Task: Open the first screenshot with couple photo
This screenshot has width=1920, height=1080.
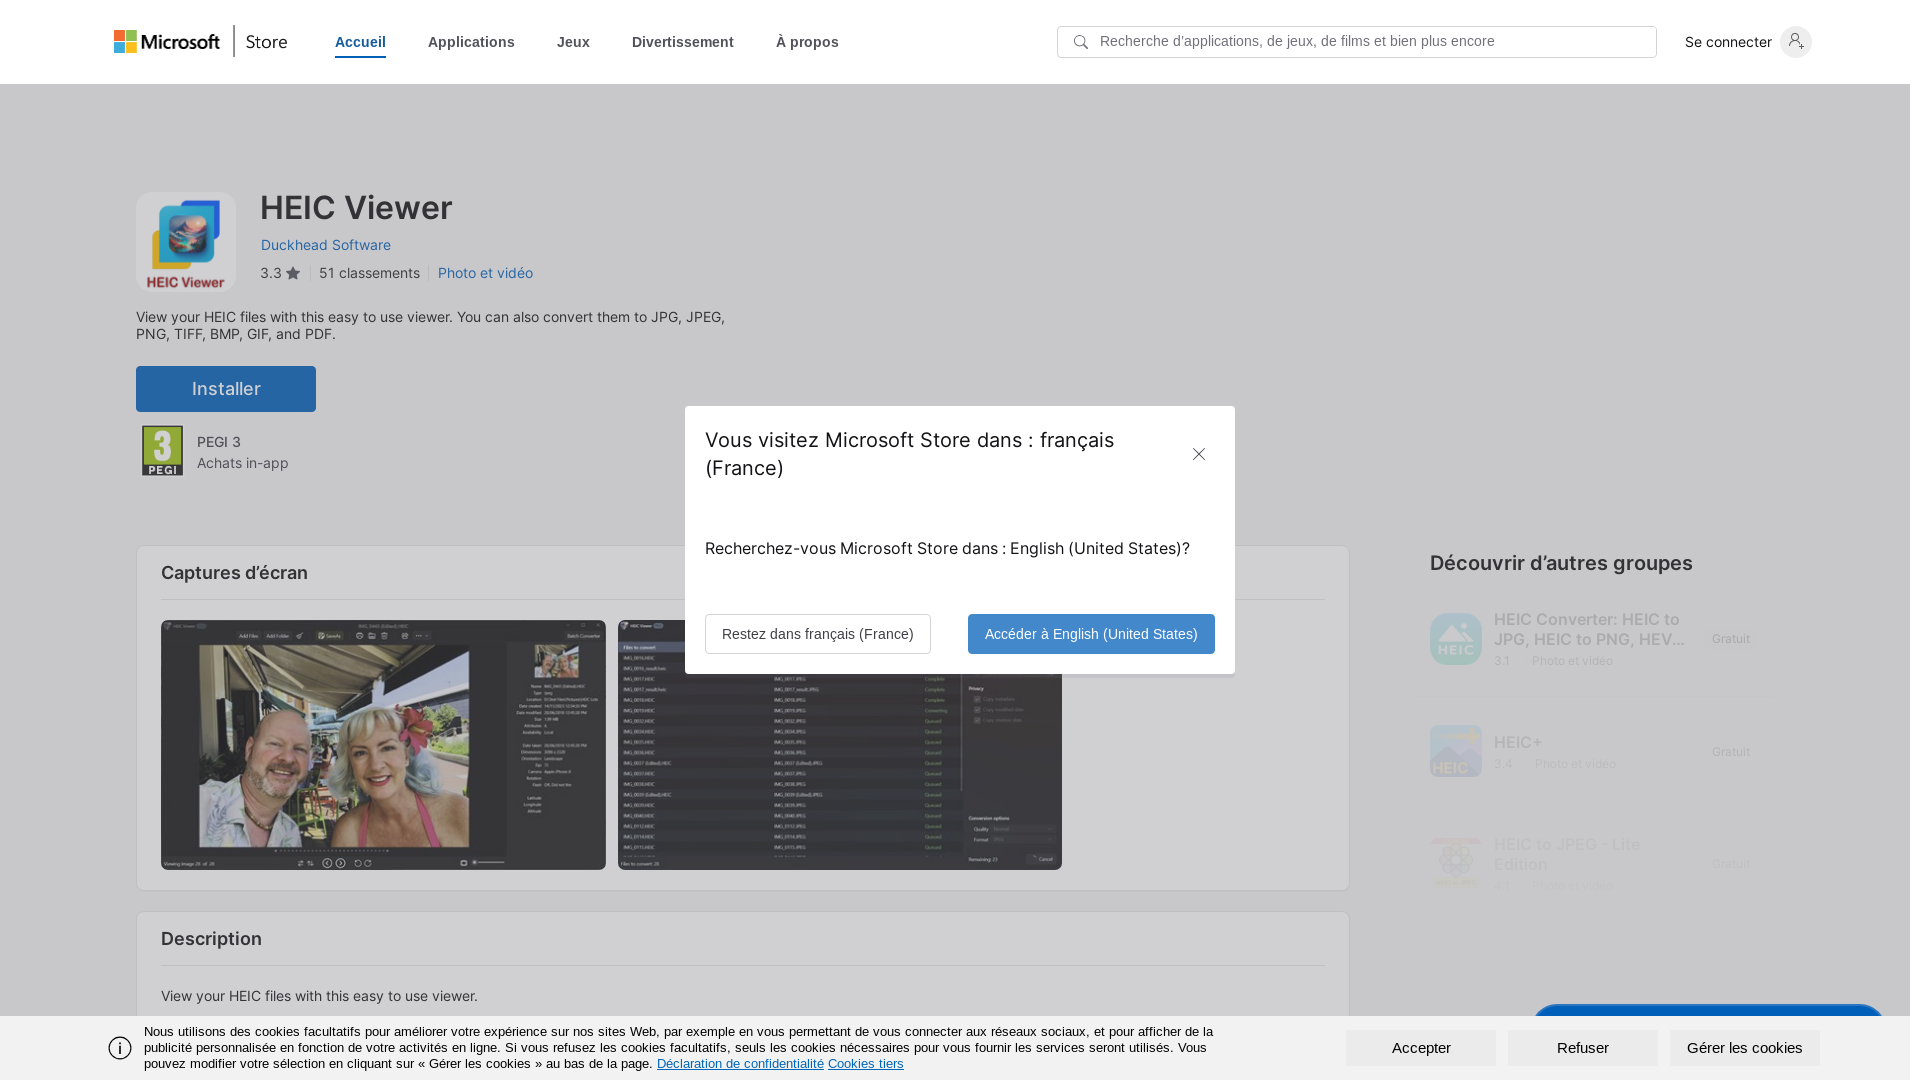Action: pyautogui.click(x=383, y=745)
